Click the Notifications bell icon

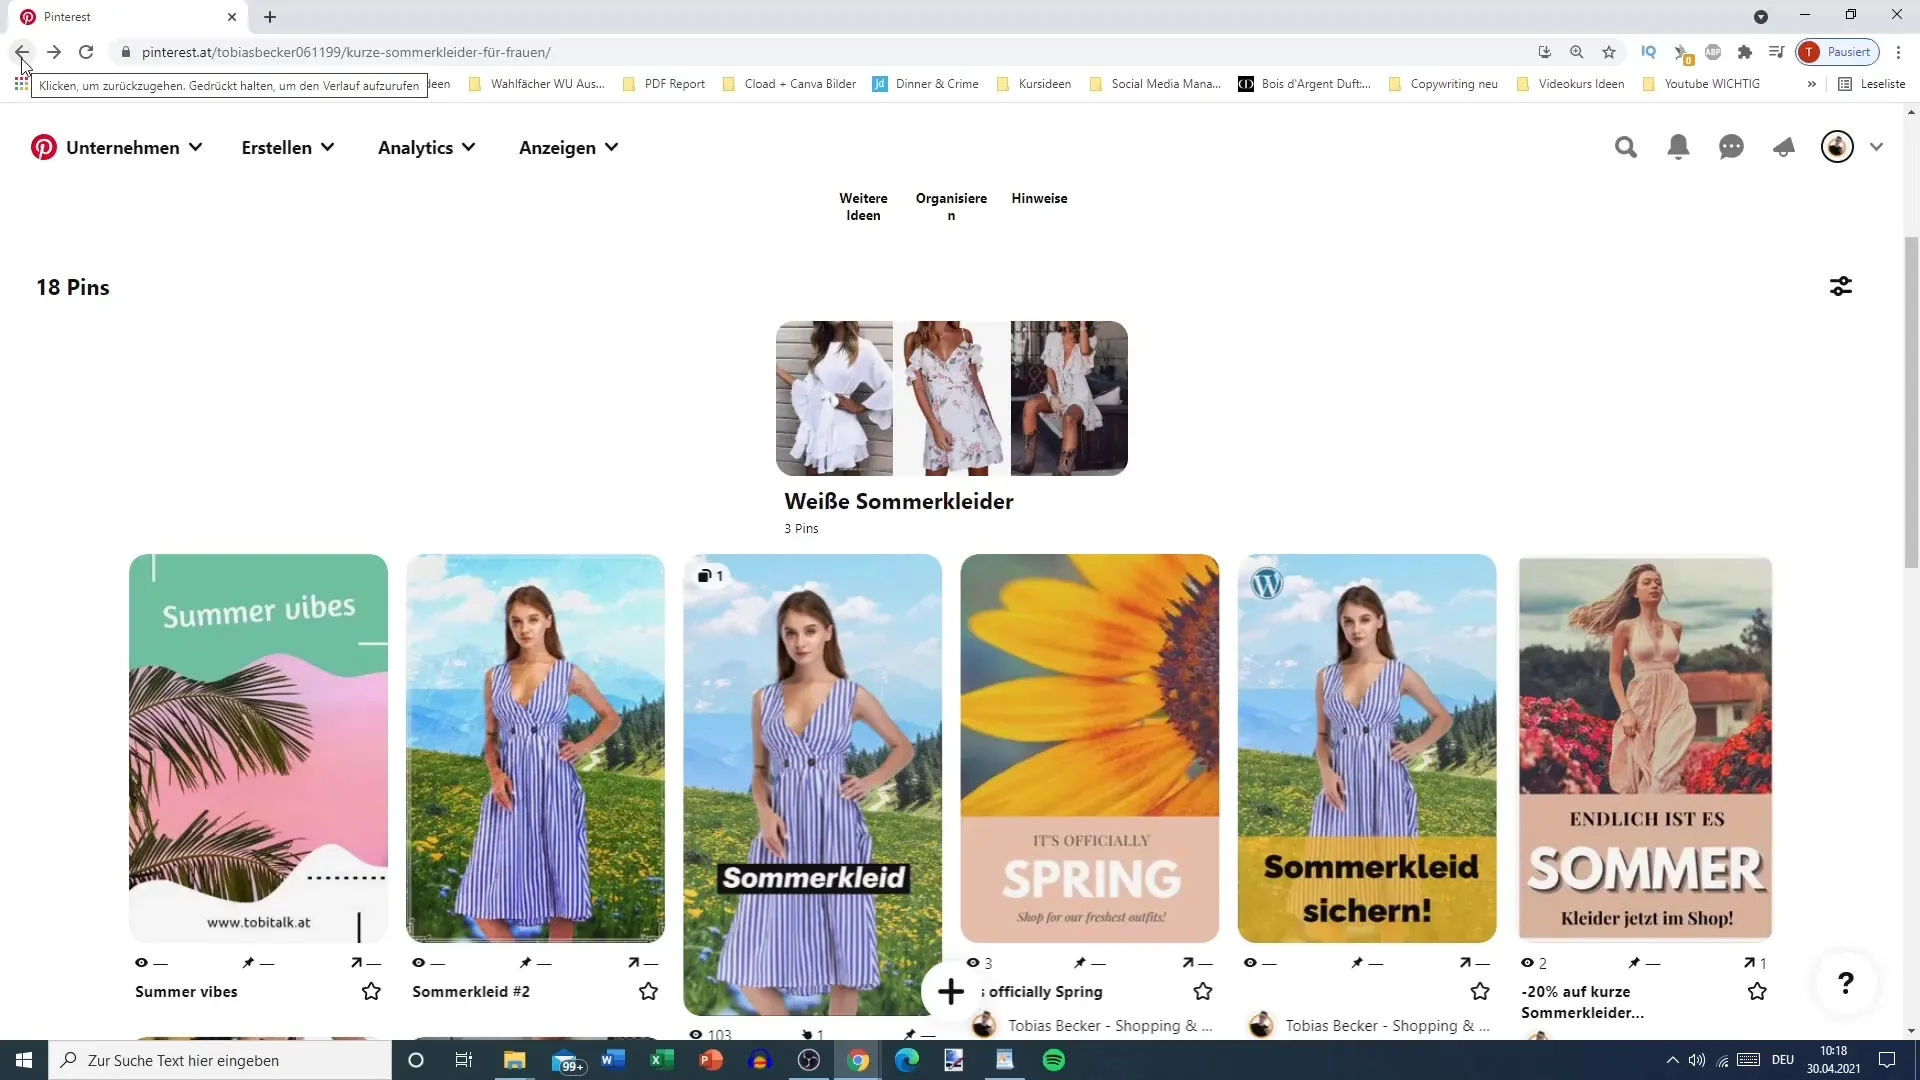pyautogui.click(x=1679, y=146)
